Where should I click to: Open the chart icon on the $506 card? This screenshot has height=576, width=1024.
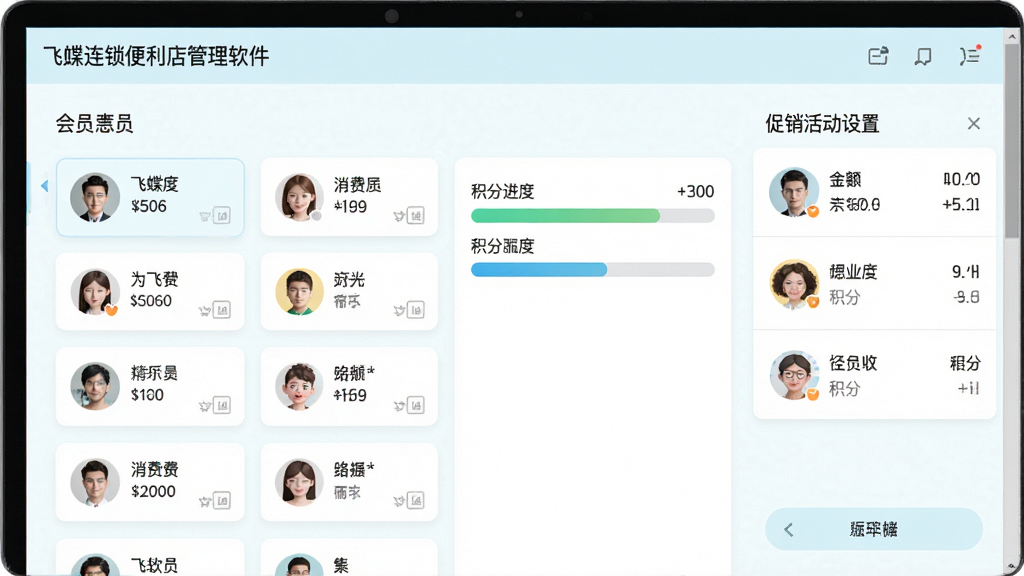click(222, 215)
